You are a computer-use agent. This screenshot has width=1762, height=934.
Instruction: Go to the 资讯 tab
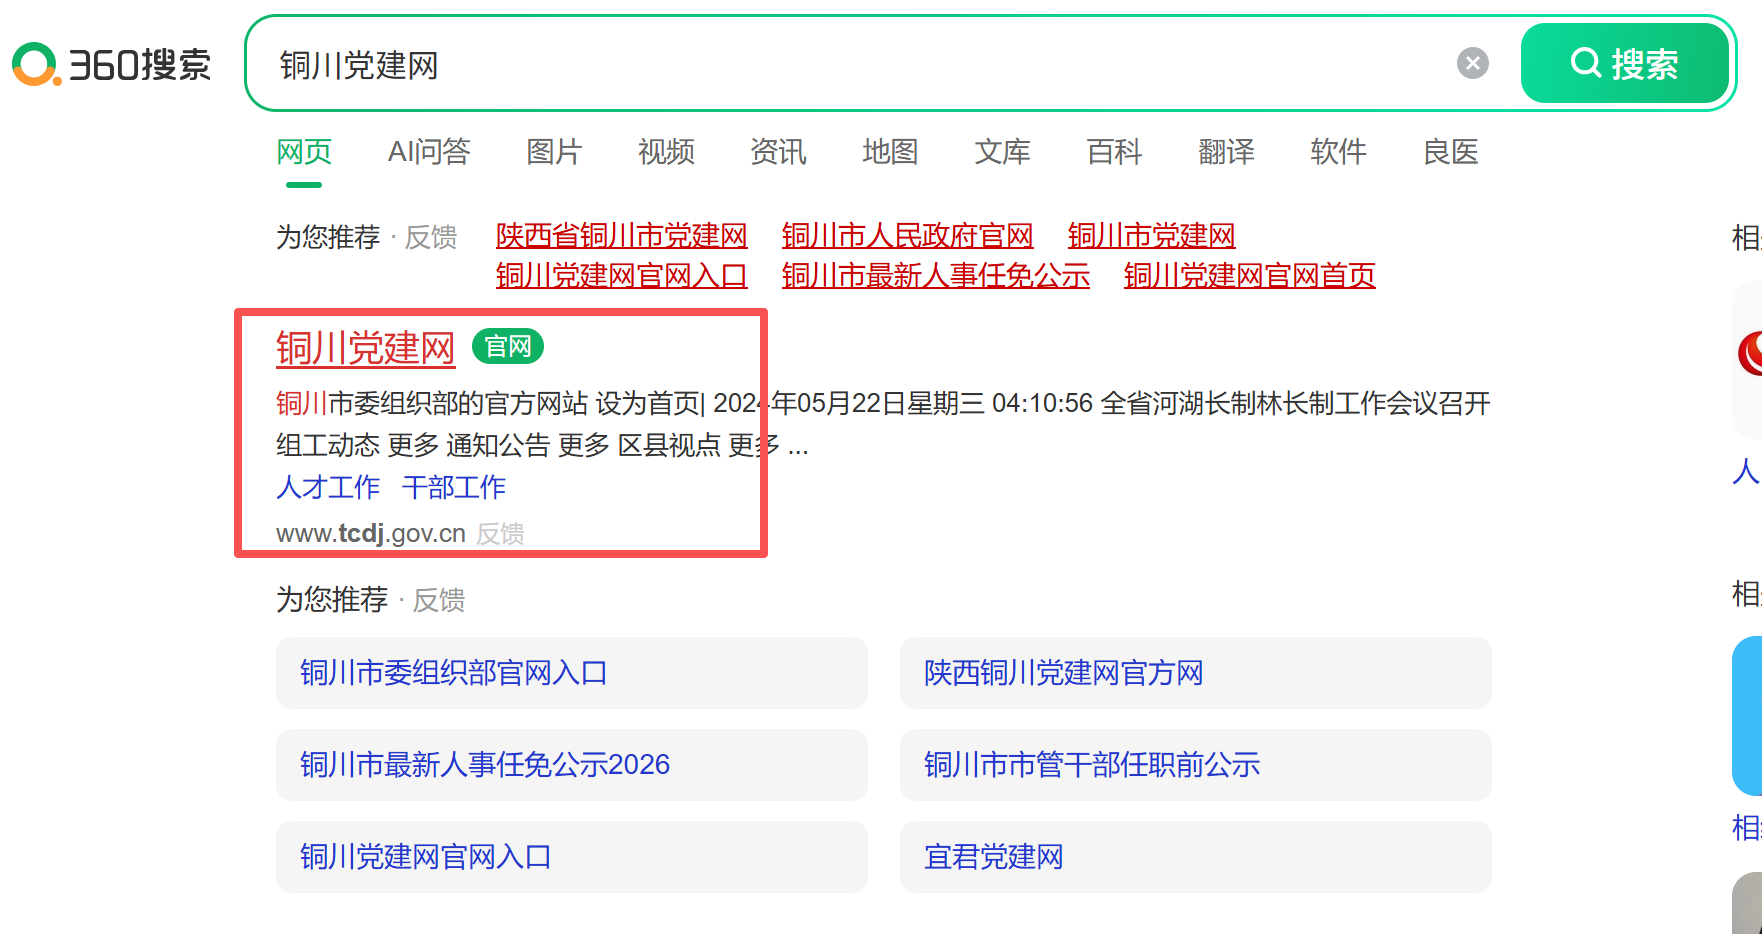(778, 152)
